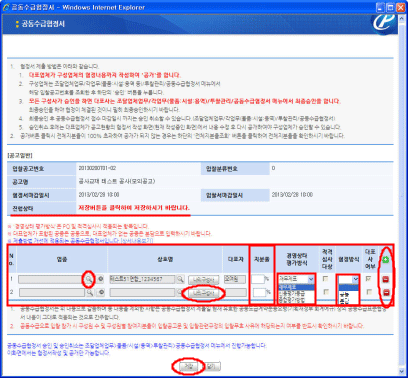Click the gear icon in row 1

(x=101, y=279)
